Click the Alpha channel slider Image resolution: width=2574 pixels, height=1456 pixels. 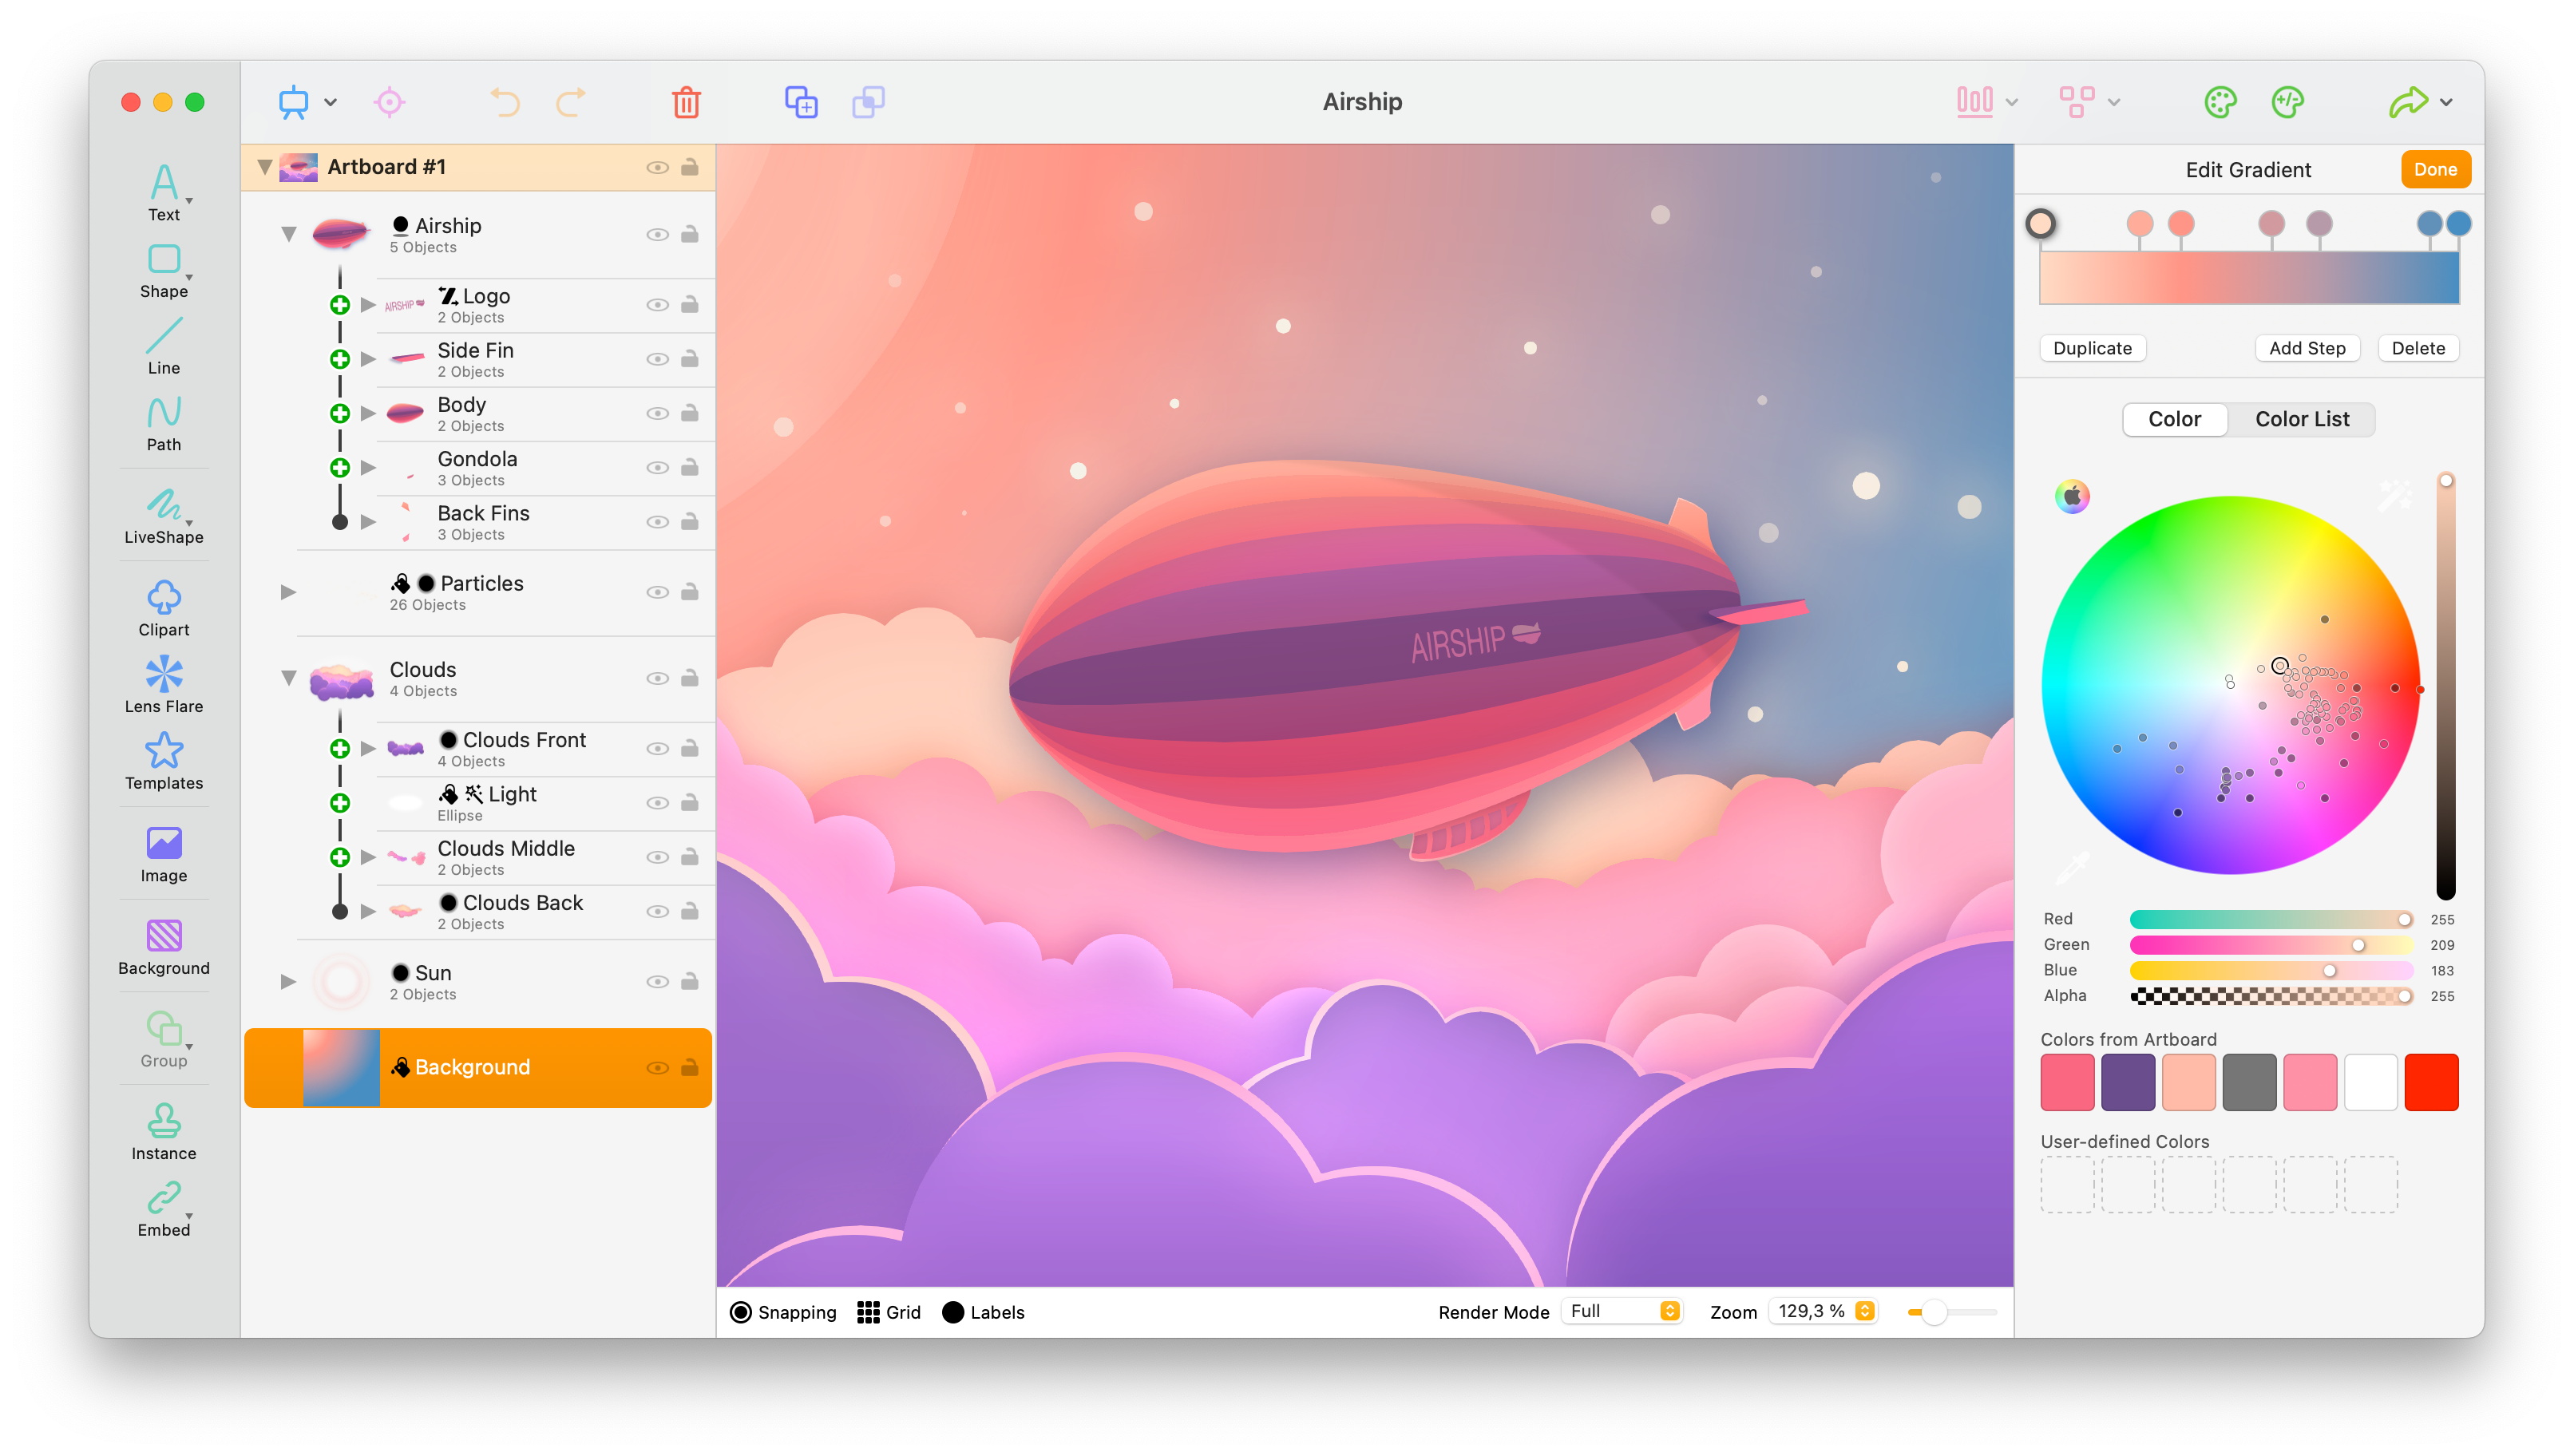click(2270, 996)
